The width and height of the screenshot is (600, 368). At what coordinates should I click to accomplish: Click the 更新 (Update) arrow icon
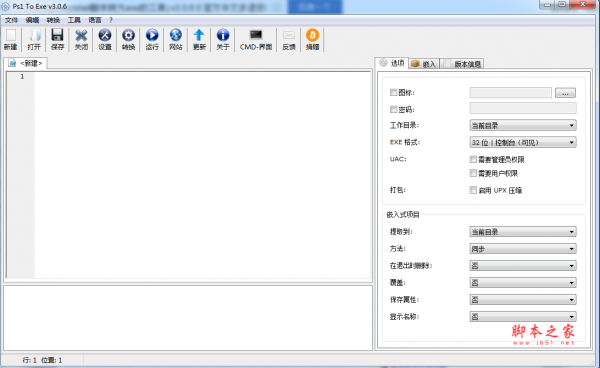tap(199, 40)
